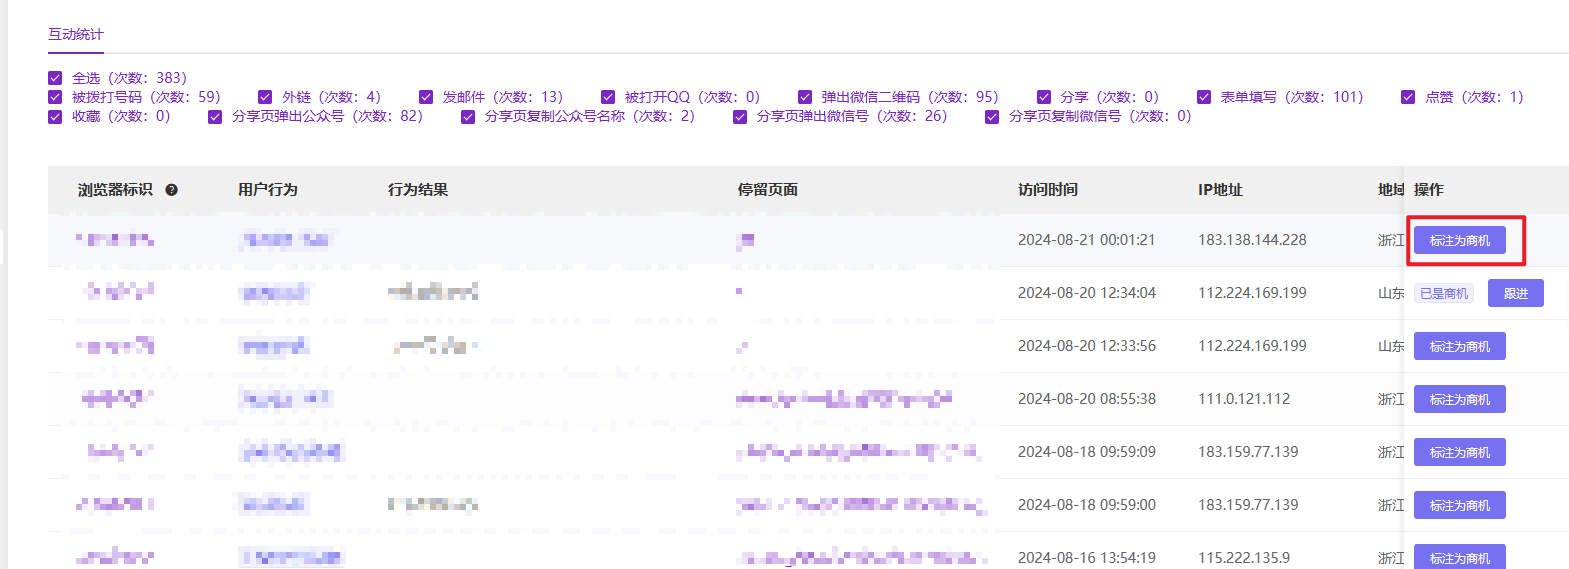This screenshot has height=569, width=1569.
Task: Select time 2024-08-20 08:55:38 cell
Action: pyautogui.click(x=1087, y=399)
